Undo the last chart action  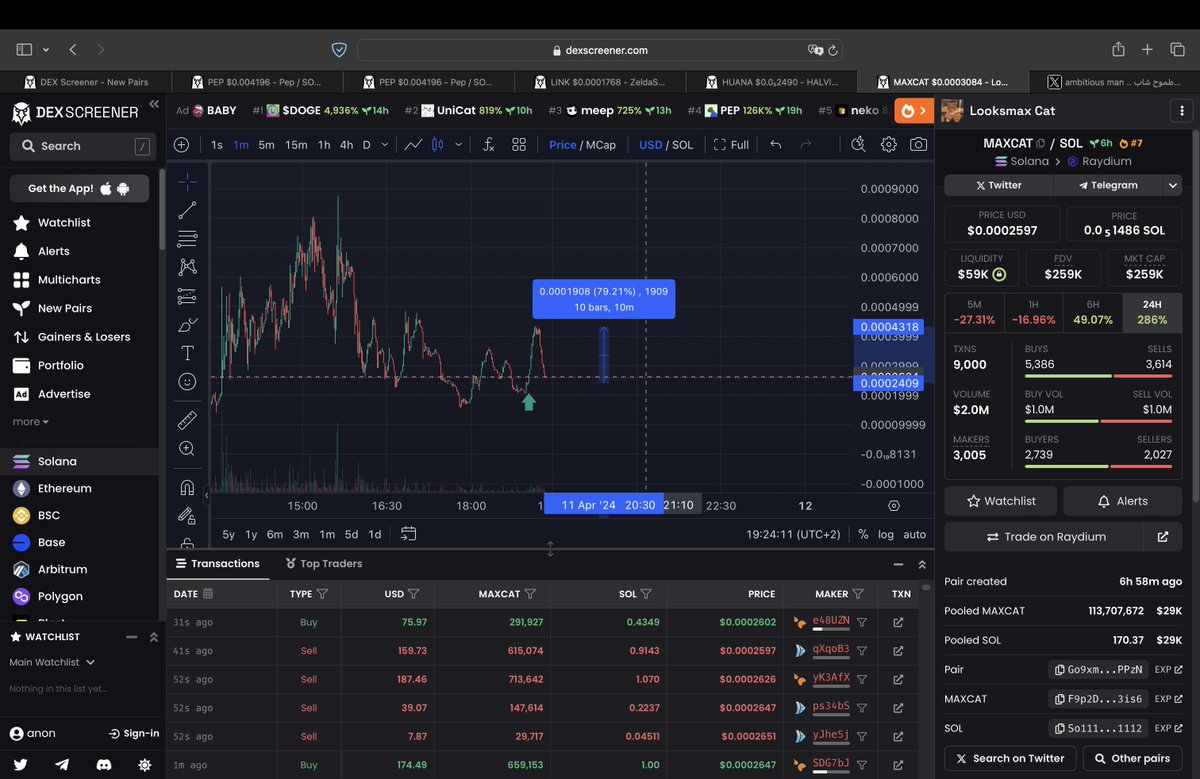tap(775, 145)
